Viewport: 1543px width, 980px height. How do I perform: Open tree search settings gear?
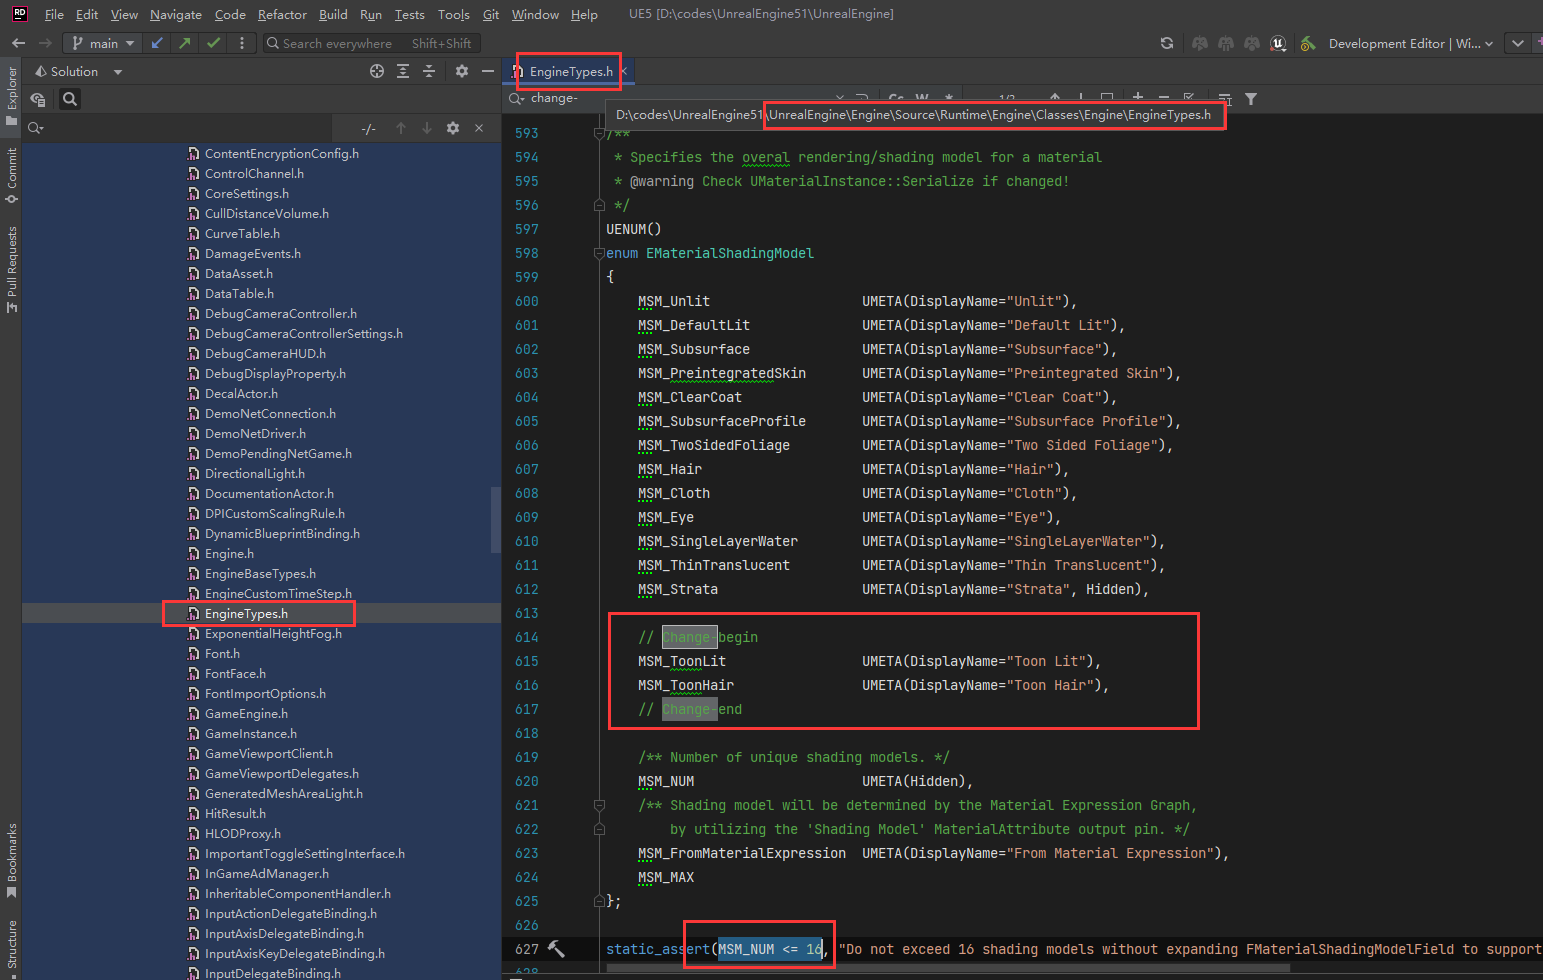(x=453, y=128)
